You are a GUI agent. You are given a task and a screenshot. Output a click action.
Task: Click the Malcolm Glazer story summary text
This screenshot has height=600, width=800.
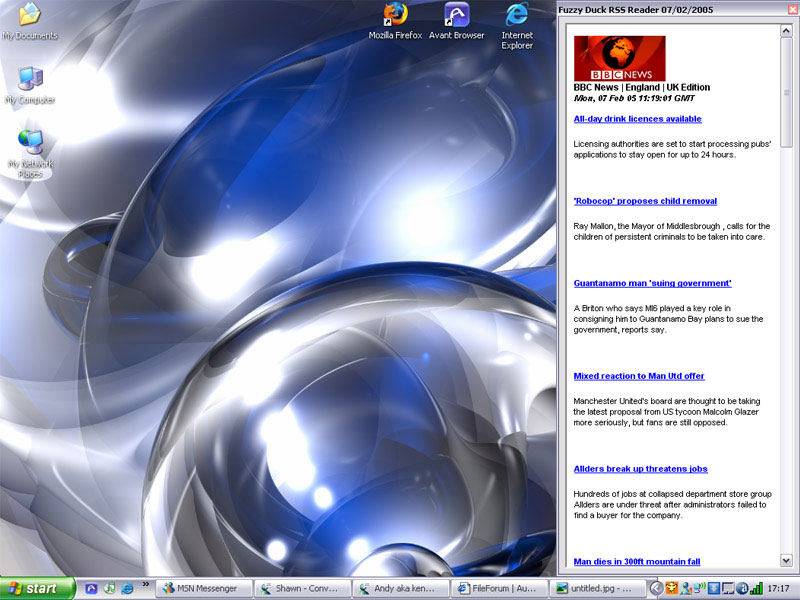pos(666,412)
